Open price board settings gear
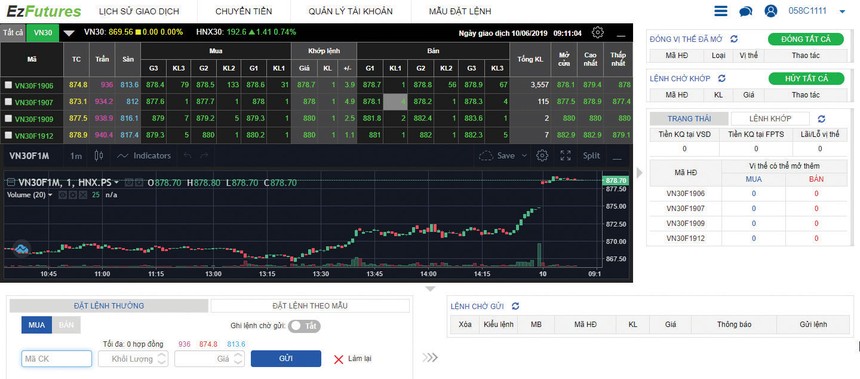860x379 pixels. point(598,32)
